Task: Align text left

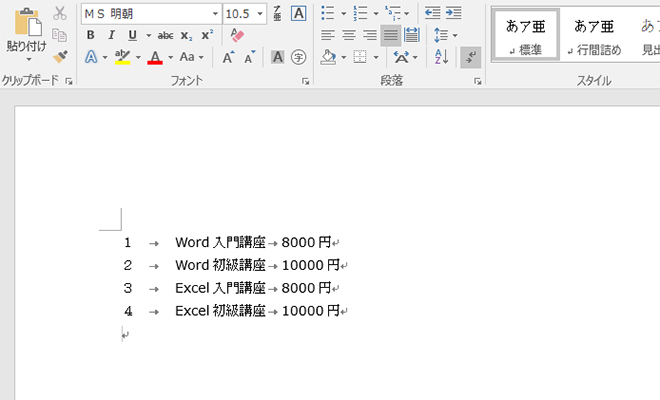Action: click(328, 35)
